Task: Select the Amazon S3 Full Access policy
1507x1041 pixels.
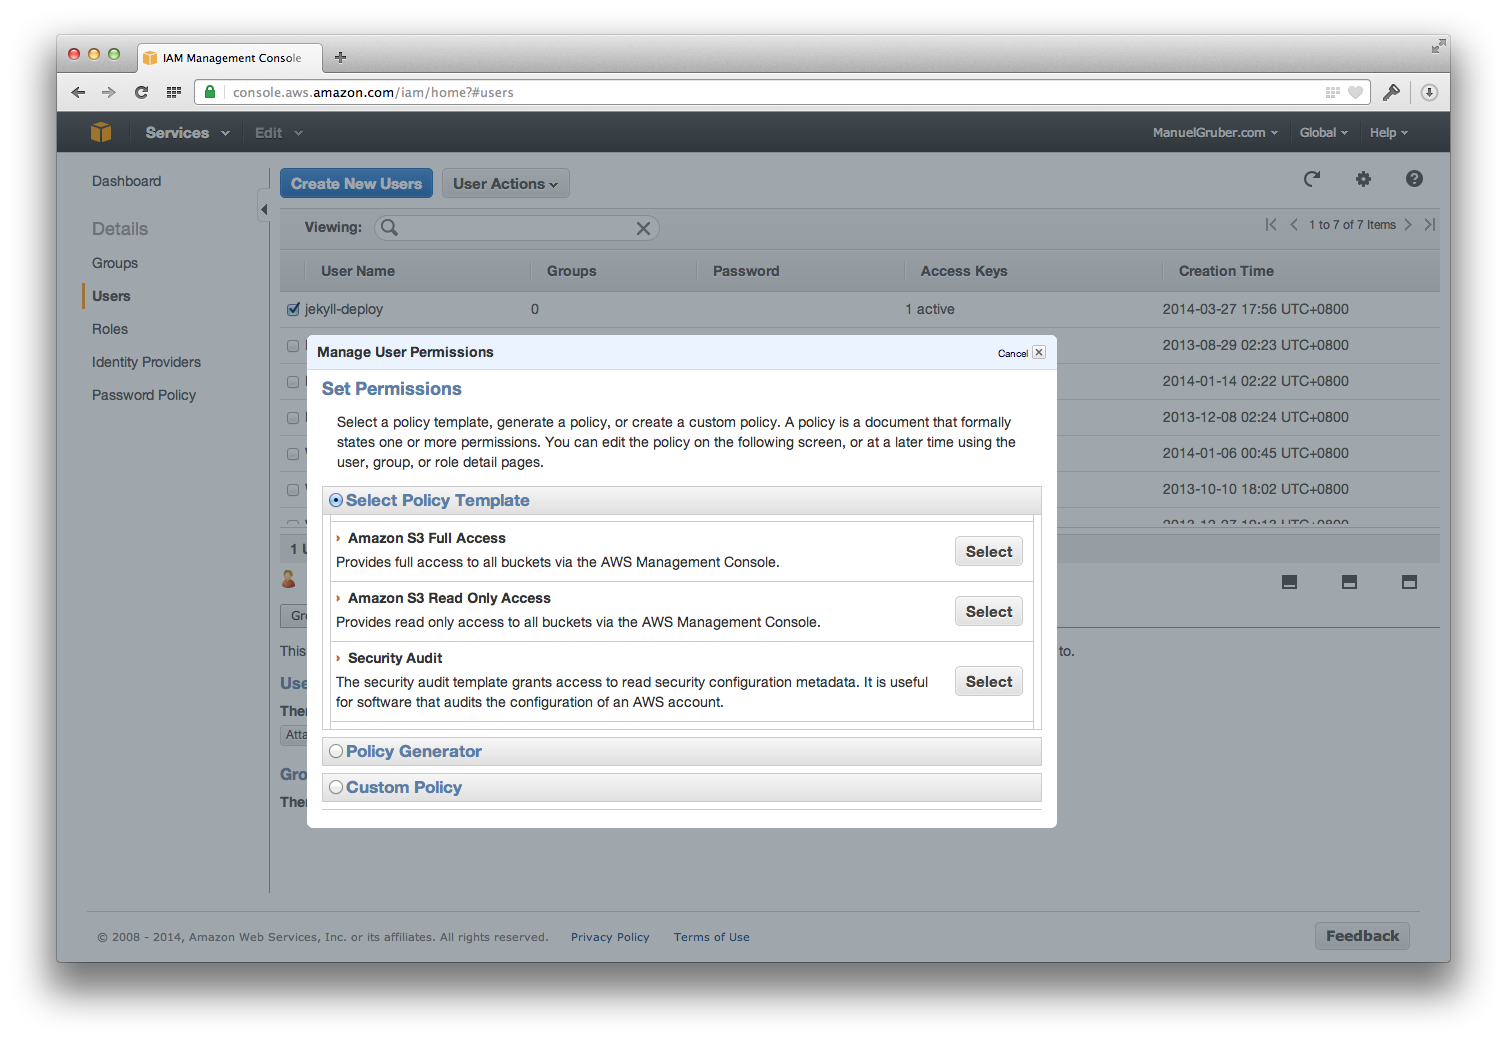Action: tap(989, 551)
